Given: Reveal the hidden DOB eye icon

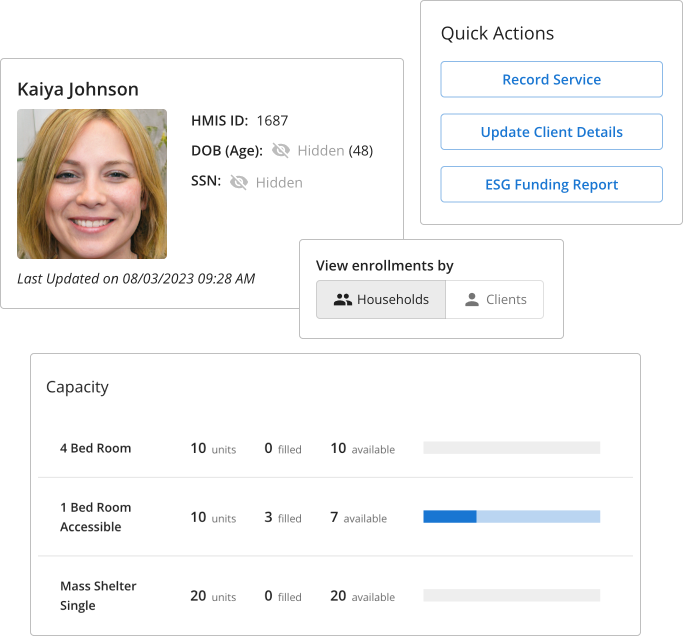Looking at the screenshot, I should click(280, 151).
